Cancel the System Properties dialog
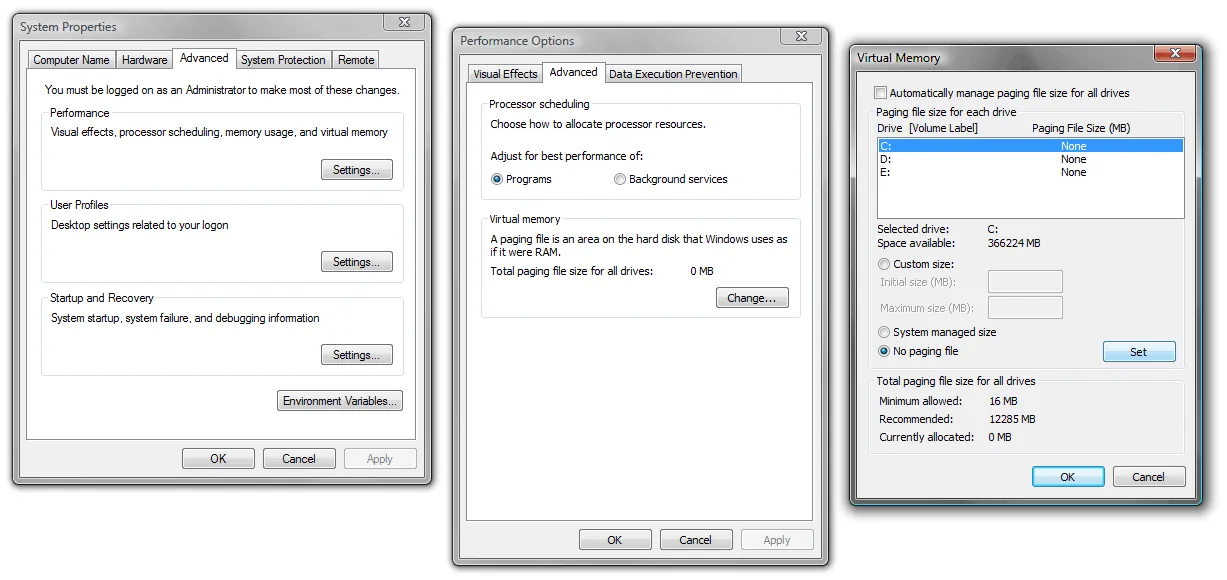 tap(299, 459)
